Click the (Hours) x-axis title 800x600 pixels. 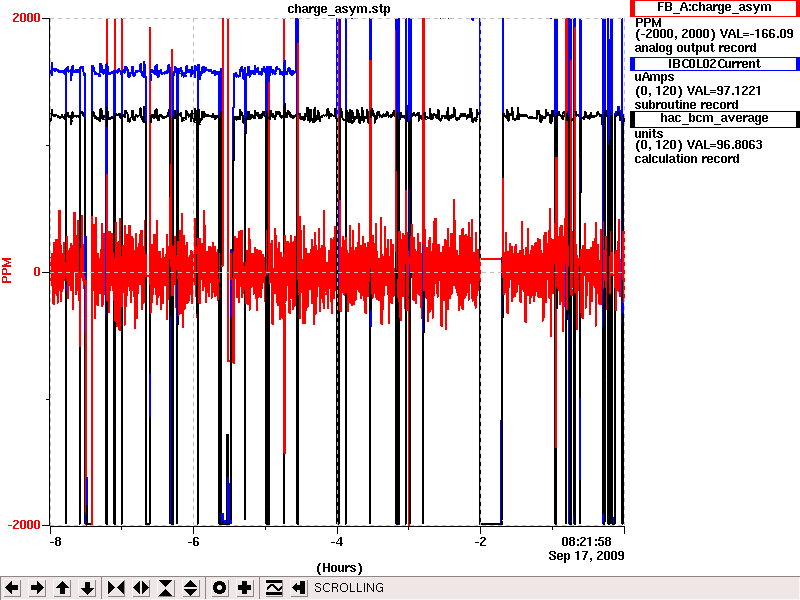point(339,568)
